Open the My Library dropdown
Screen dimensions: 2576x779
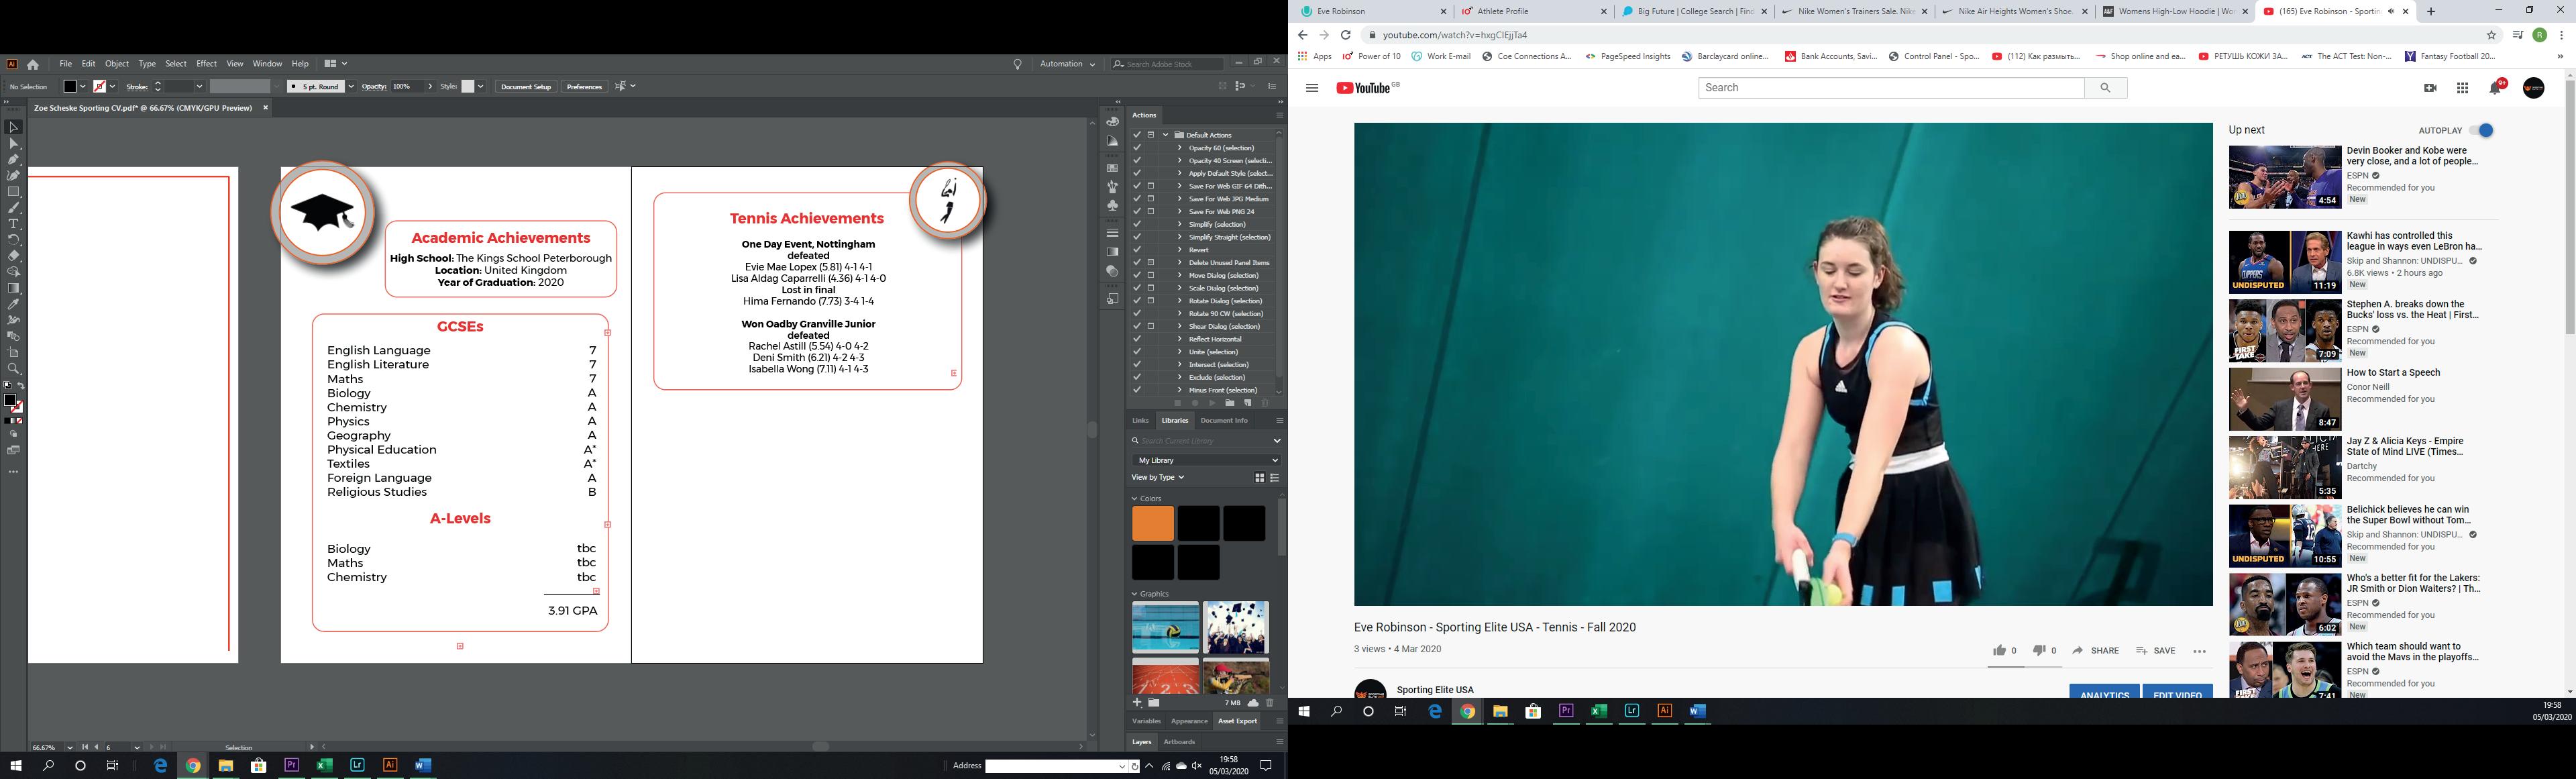coord(1206,460)
